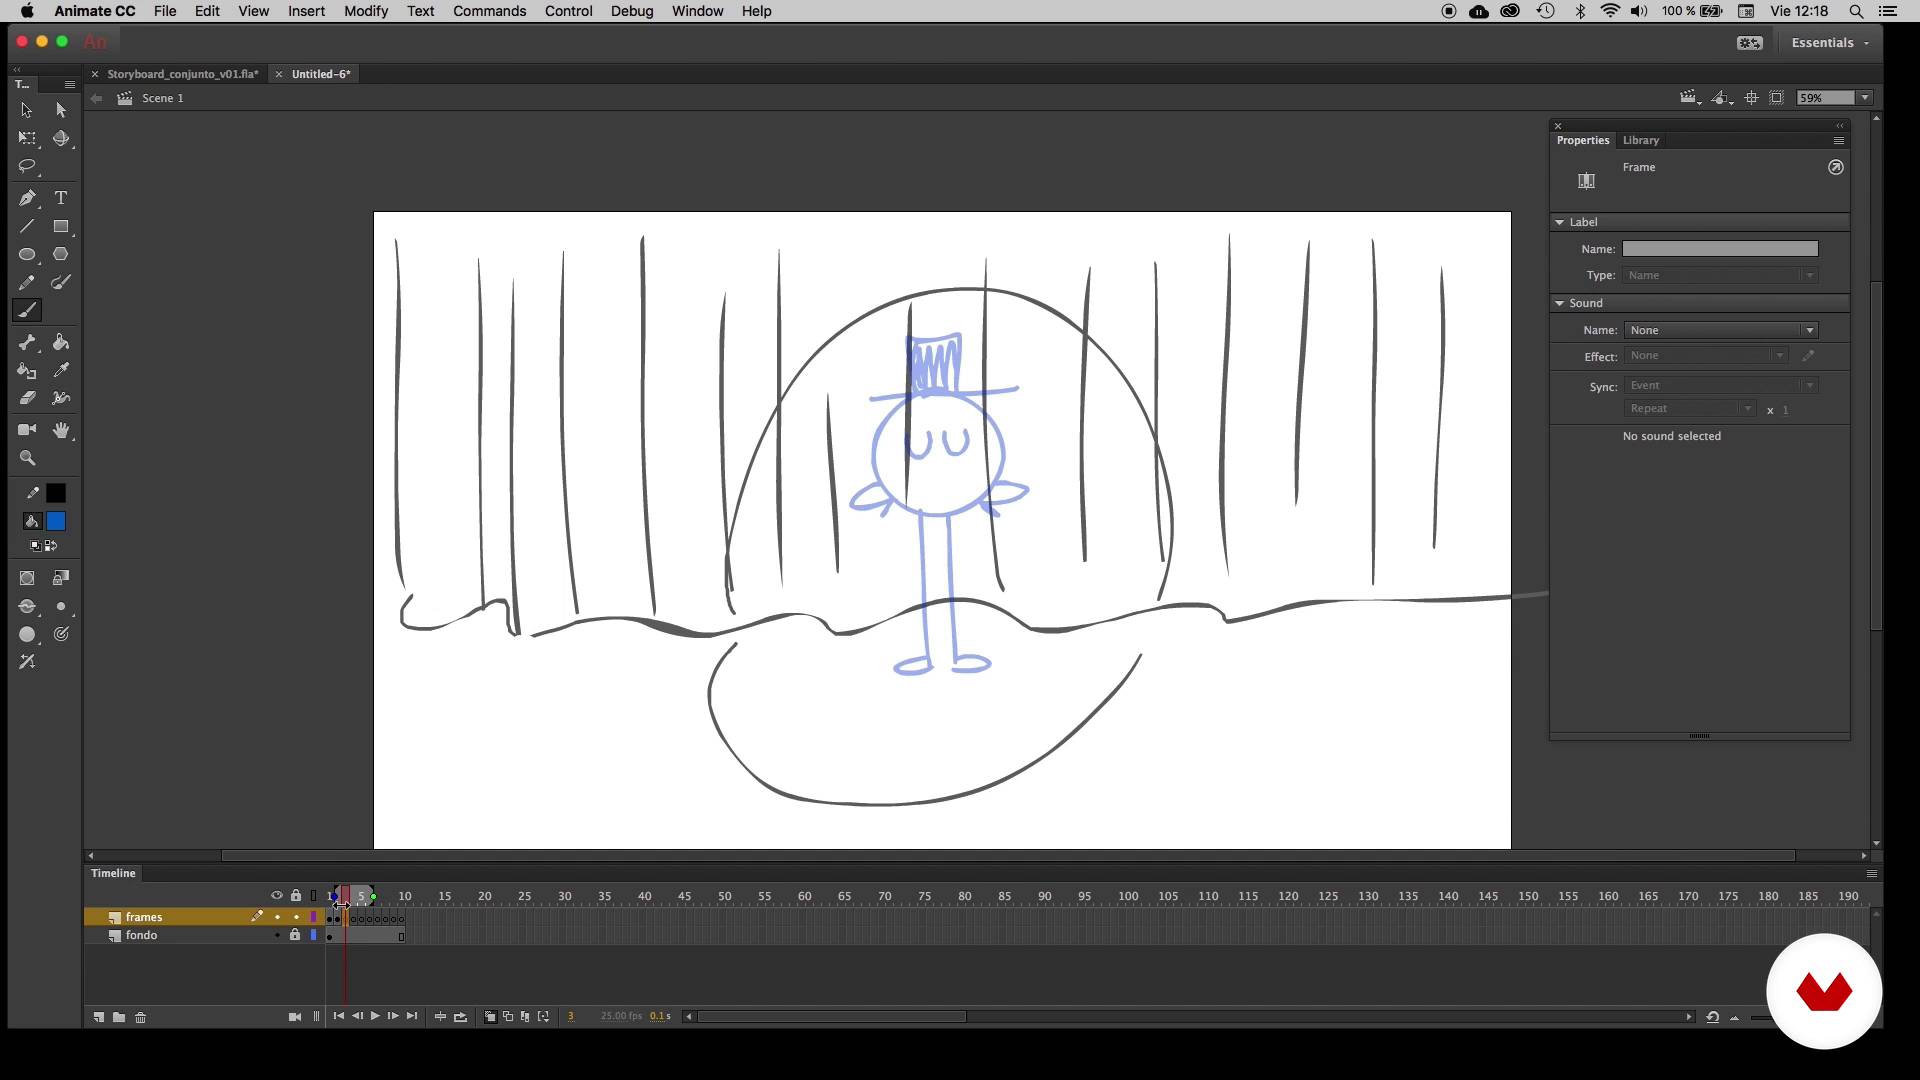Select the PolyStar tool
This screenshot has height=1080, width=1920.
click(x=61, y=254)
